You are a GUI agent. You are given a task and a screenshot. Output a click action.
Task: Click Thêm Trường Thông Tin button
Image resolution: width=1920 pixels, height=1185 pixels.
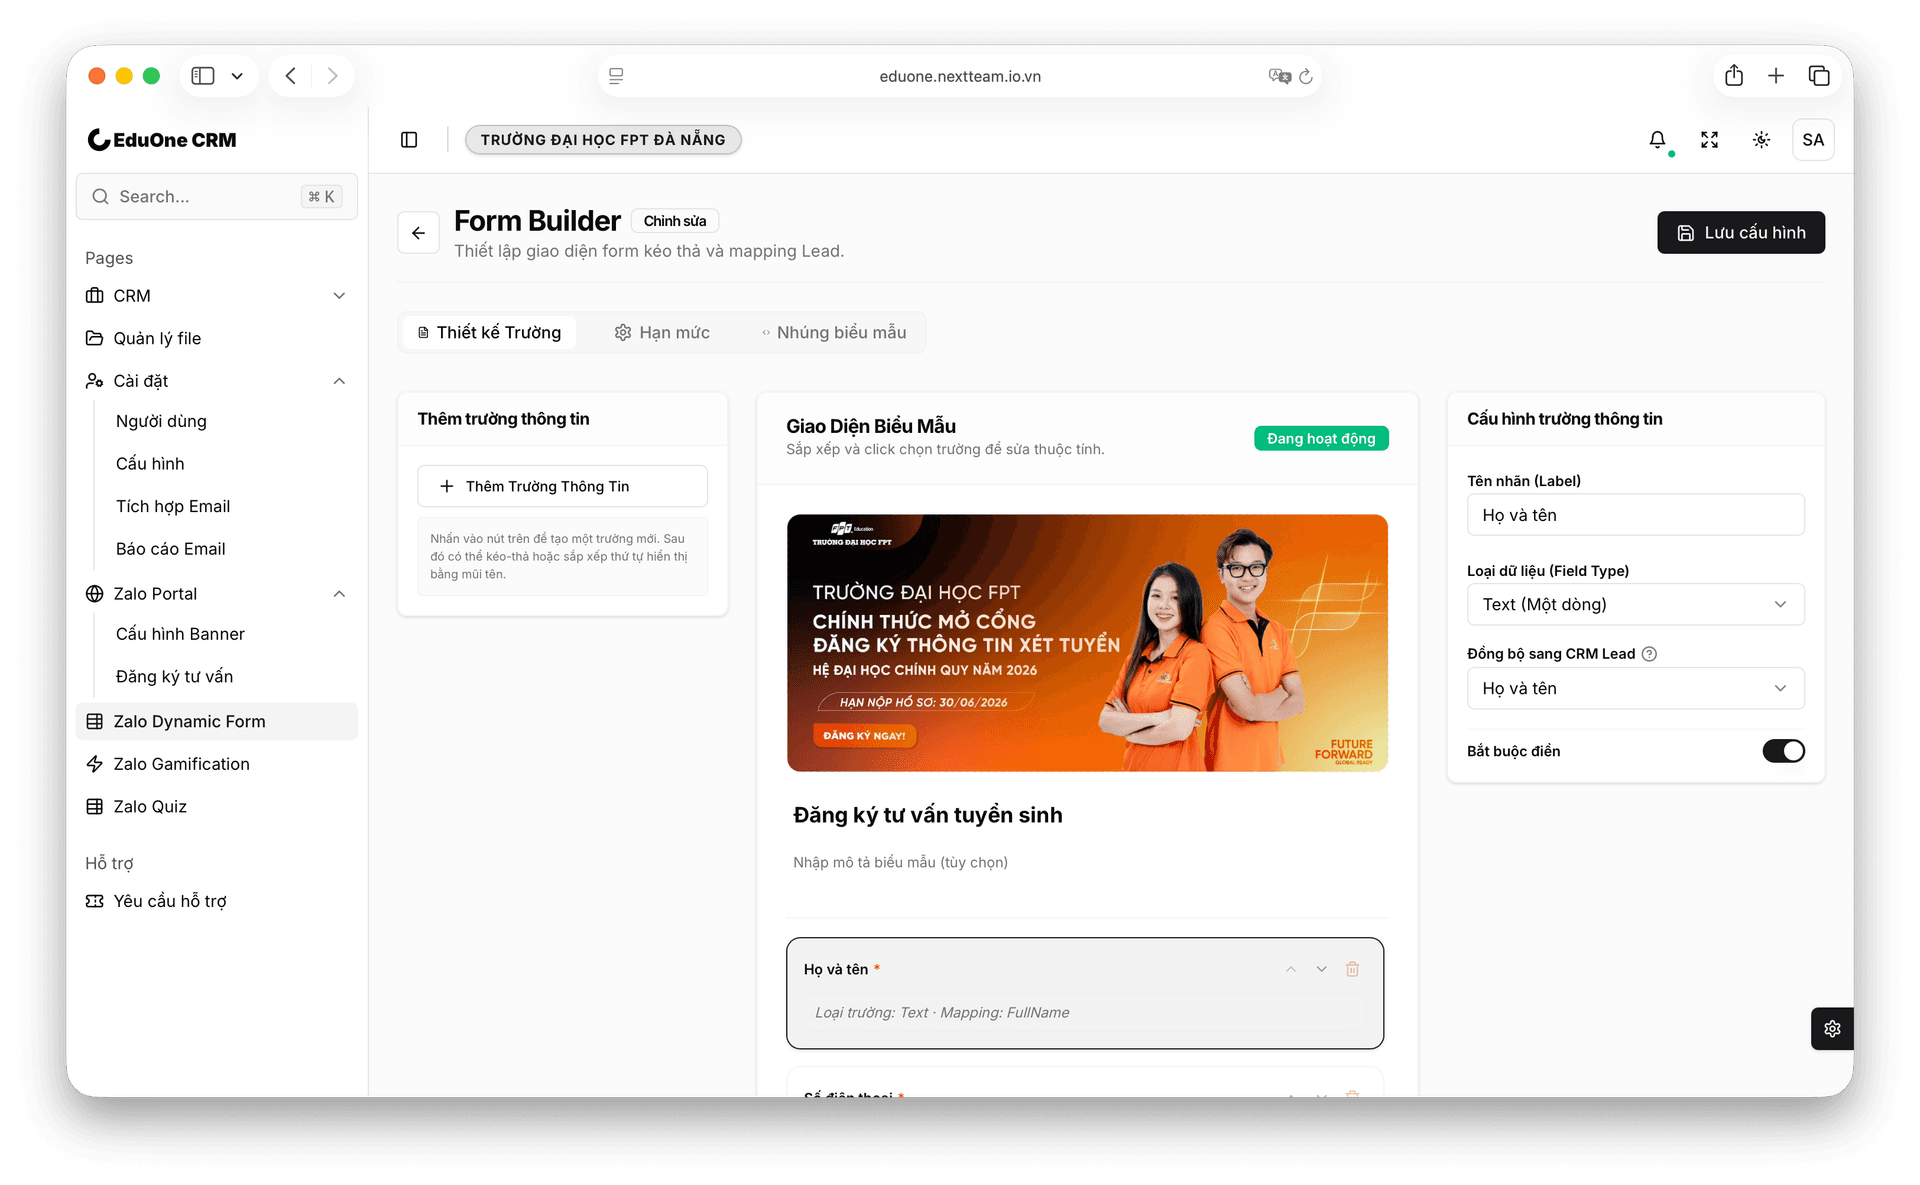point(562,486)
